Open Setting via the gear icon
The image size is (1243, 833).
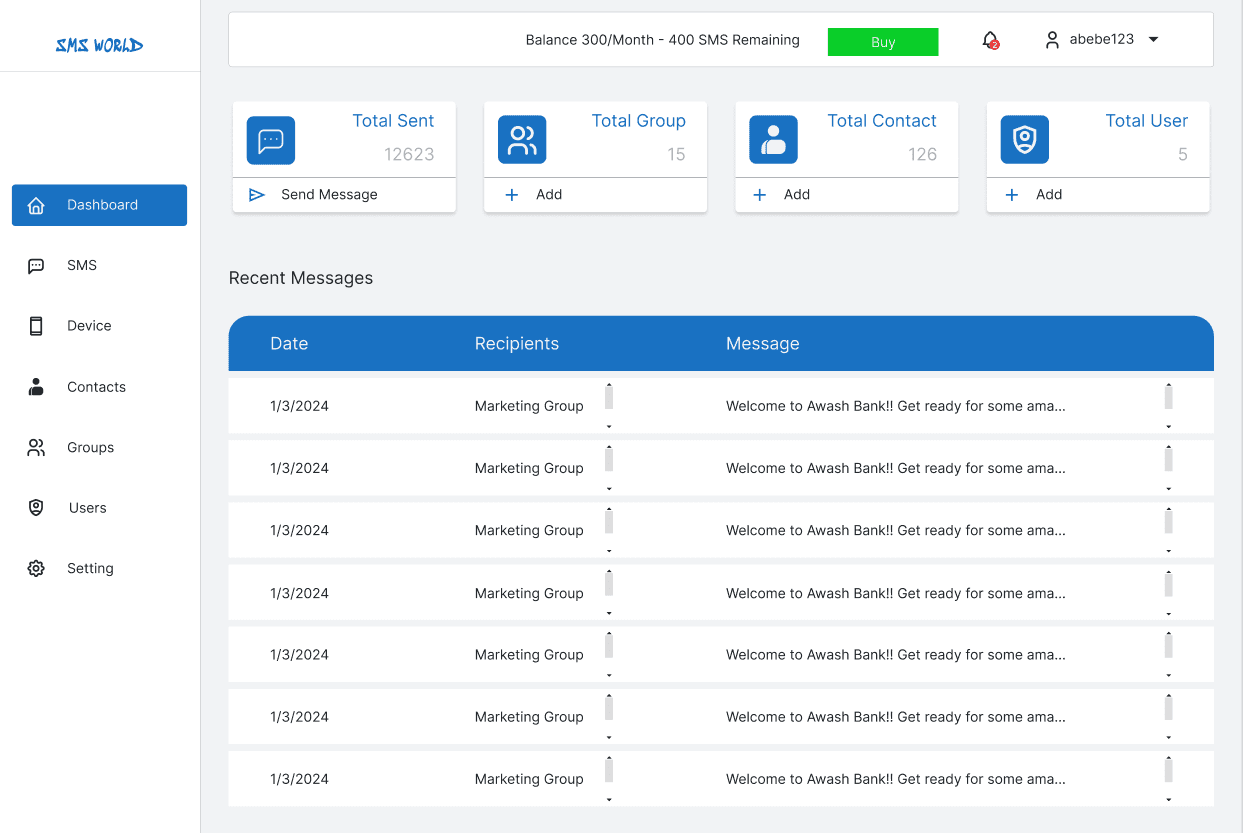(36, 568)
